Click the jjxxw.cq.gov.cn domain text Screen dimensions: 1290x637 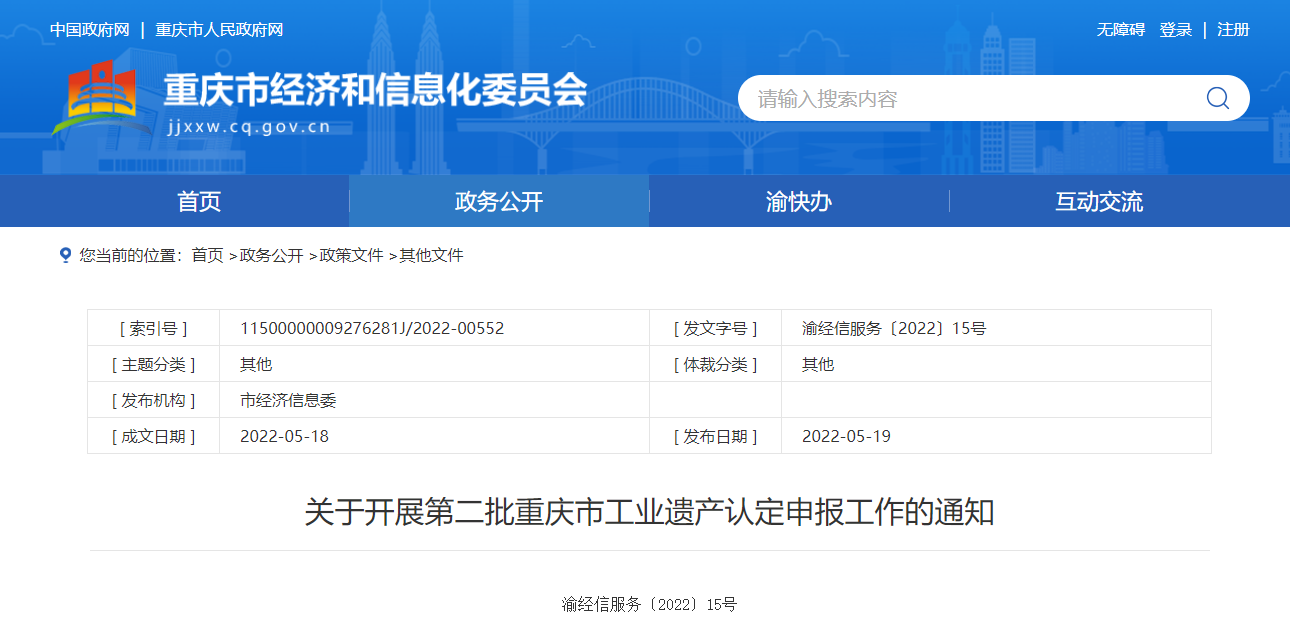pos(249,127)
